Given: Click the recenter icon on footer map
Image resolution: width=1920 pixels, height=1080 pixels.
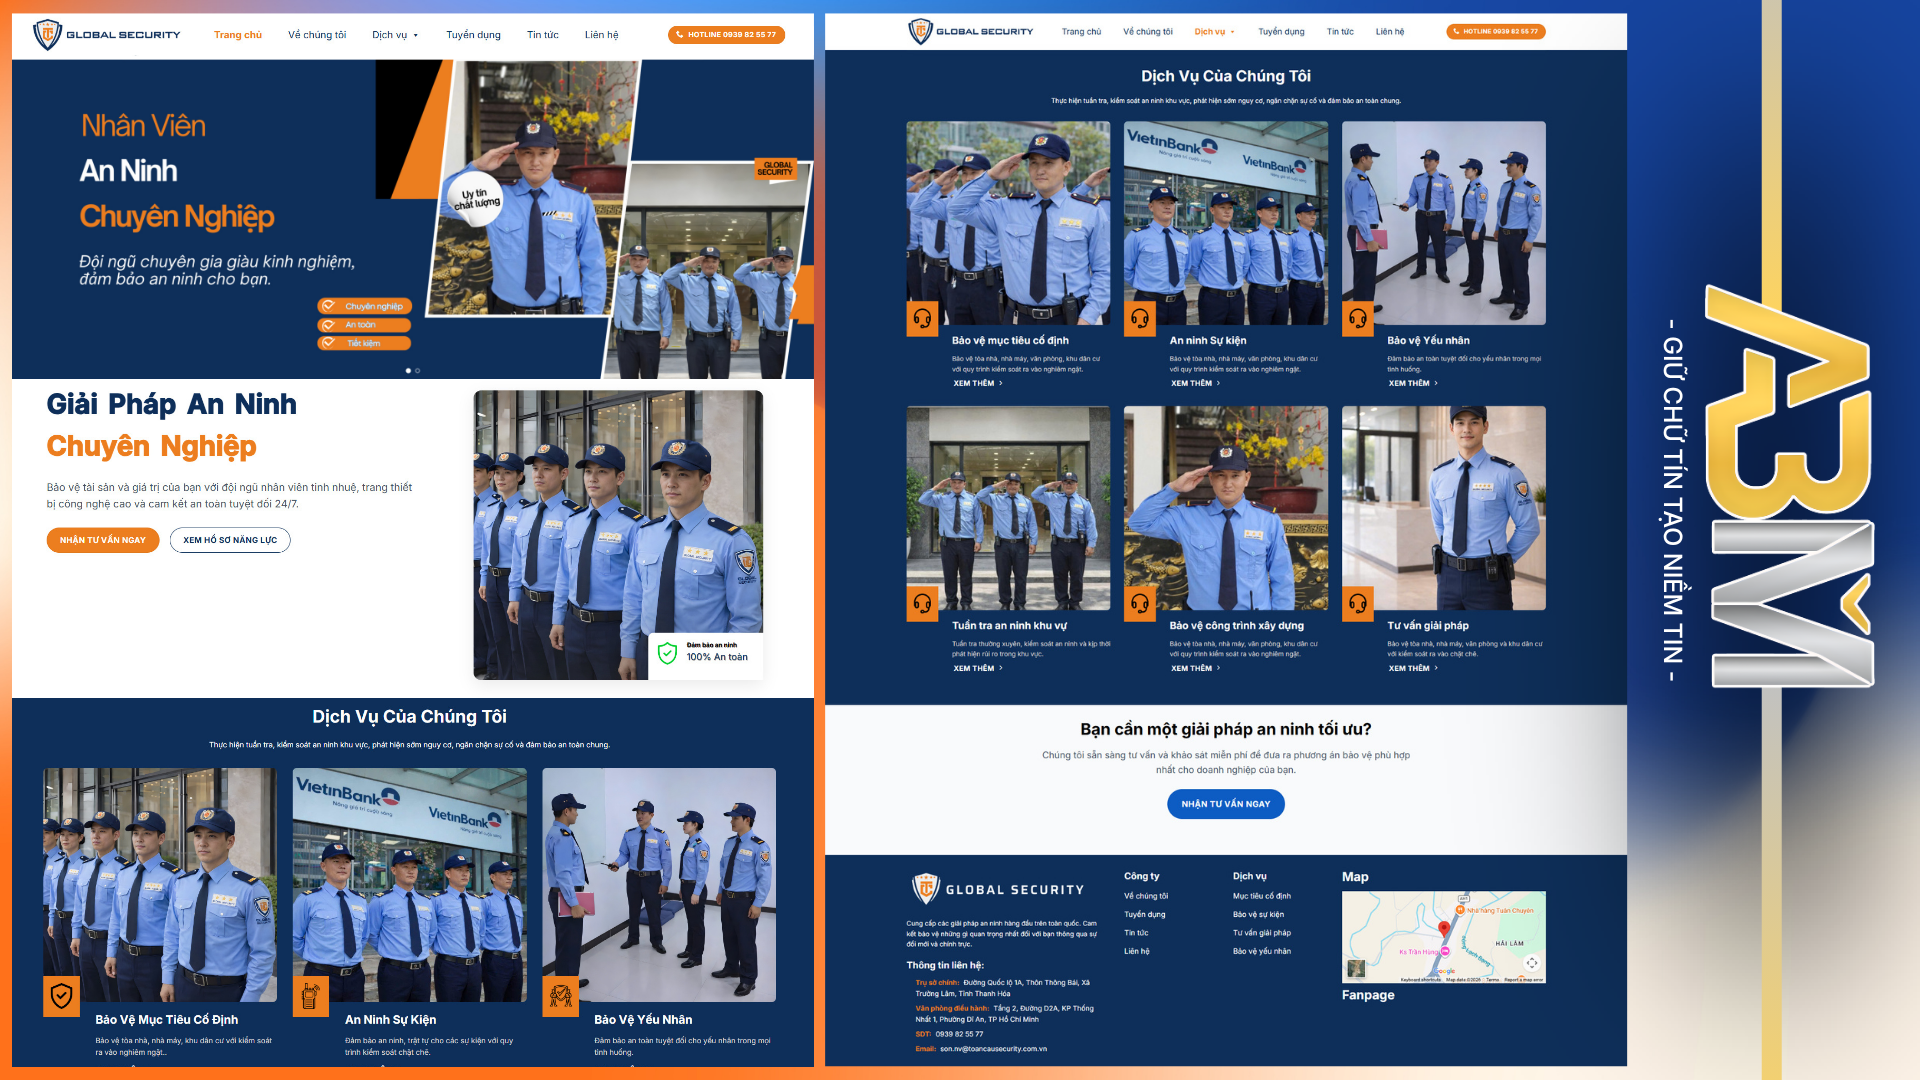Looking at the screenshot, I should 1531,963.
